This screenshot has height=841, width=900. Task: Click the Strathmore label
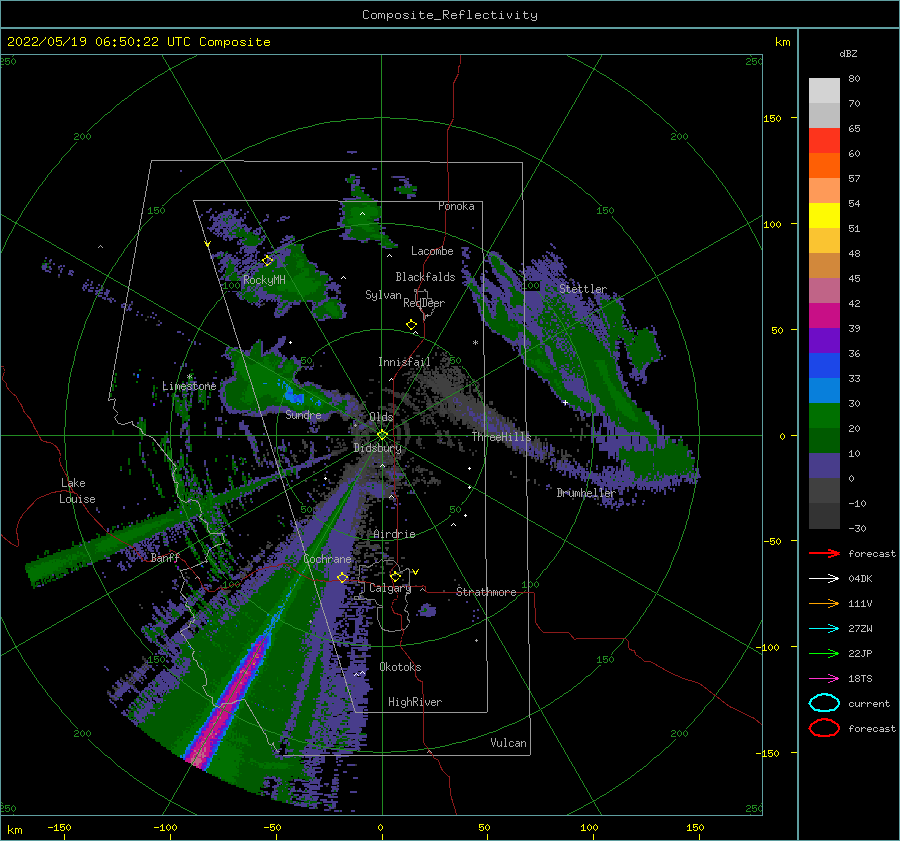pos(486,592)
